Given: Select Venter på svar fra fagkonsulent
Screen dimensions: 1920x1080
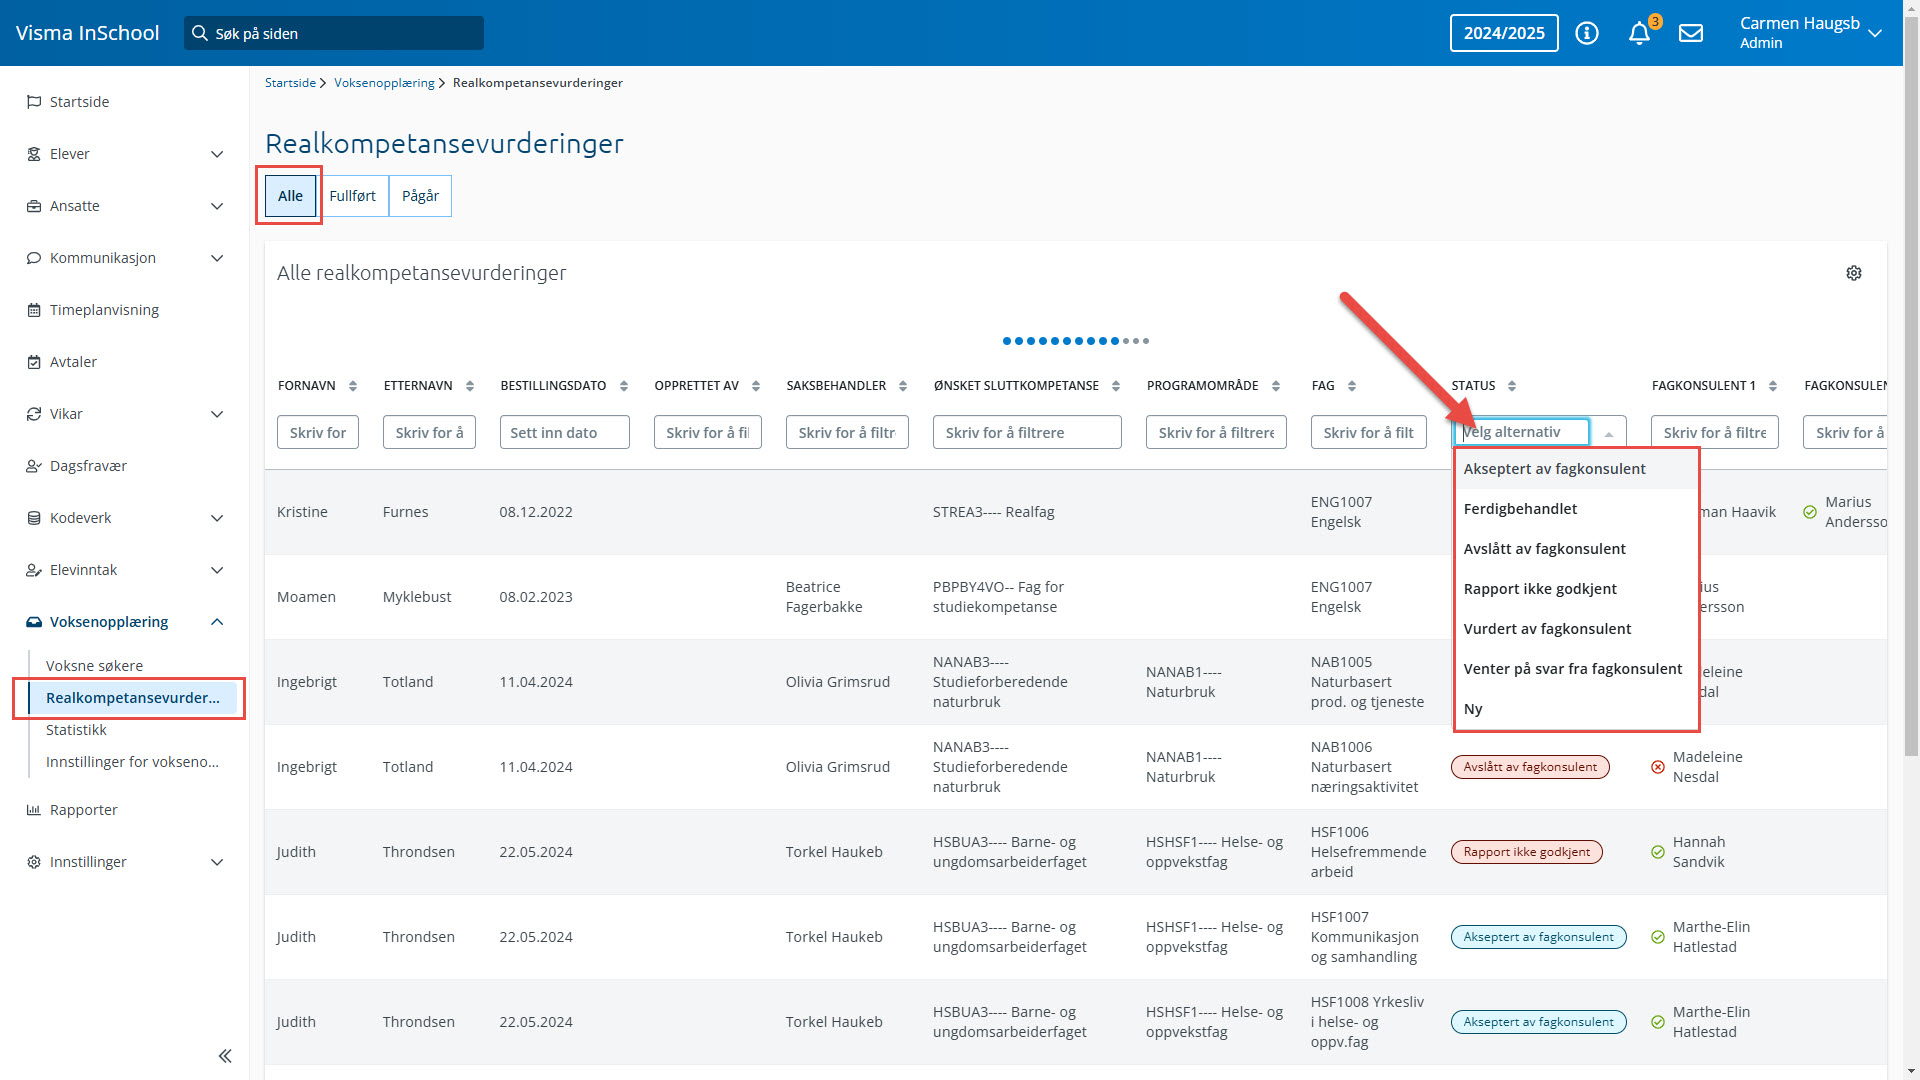Looking at the screenshot, I should [x=1572, y=669].
